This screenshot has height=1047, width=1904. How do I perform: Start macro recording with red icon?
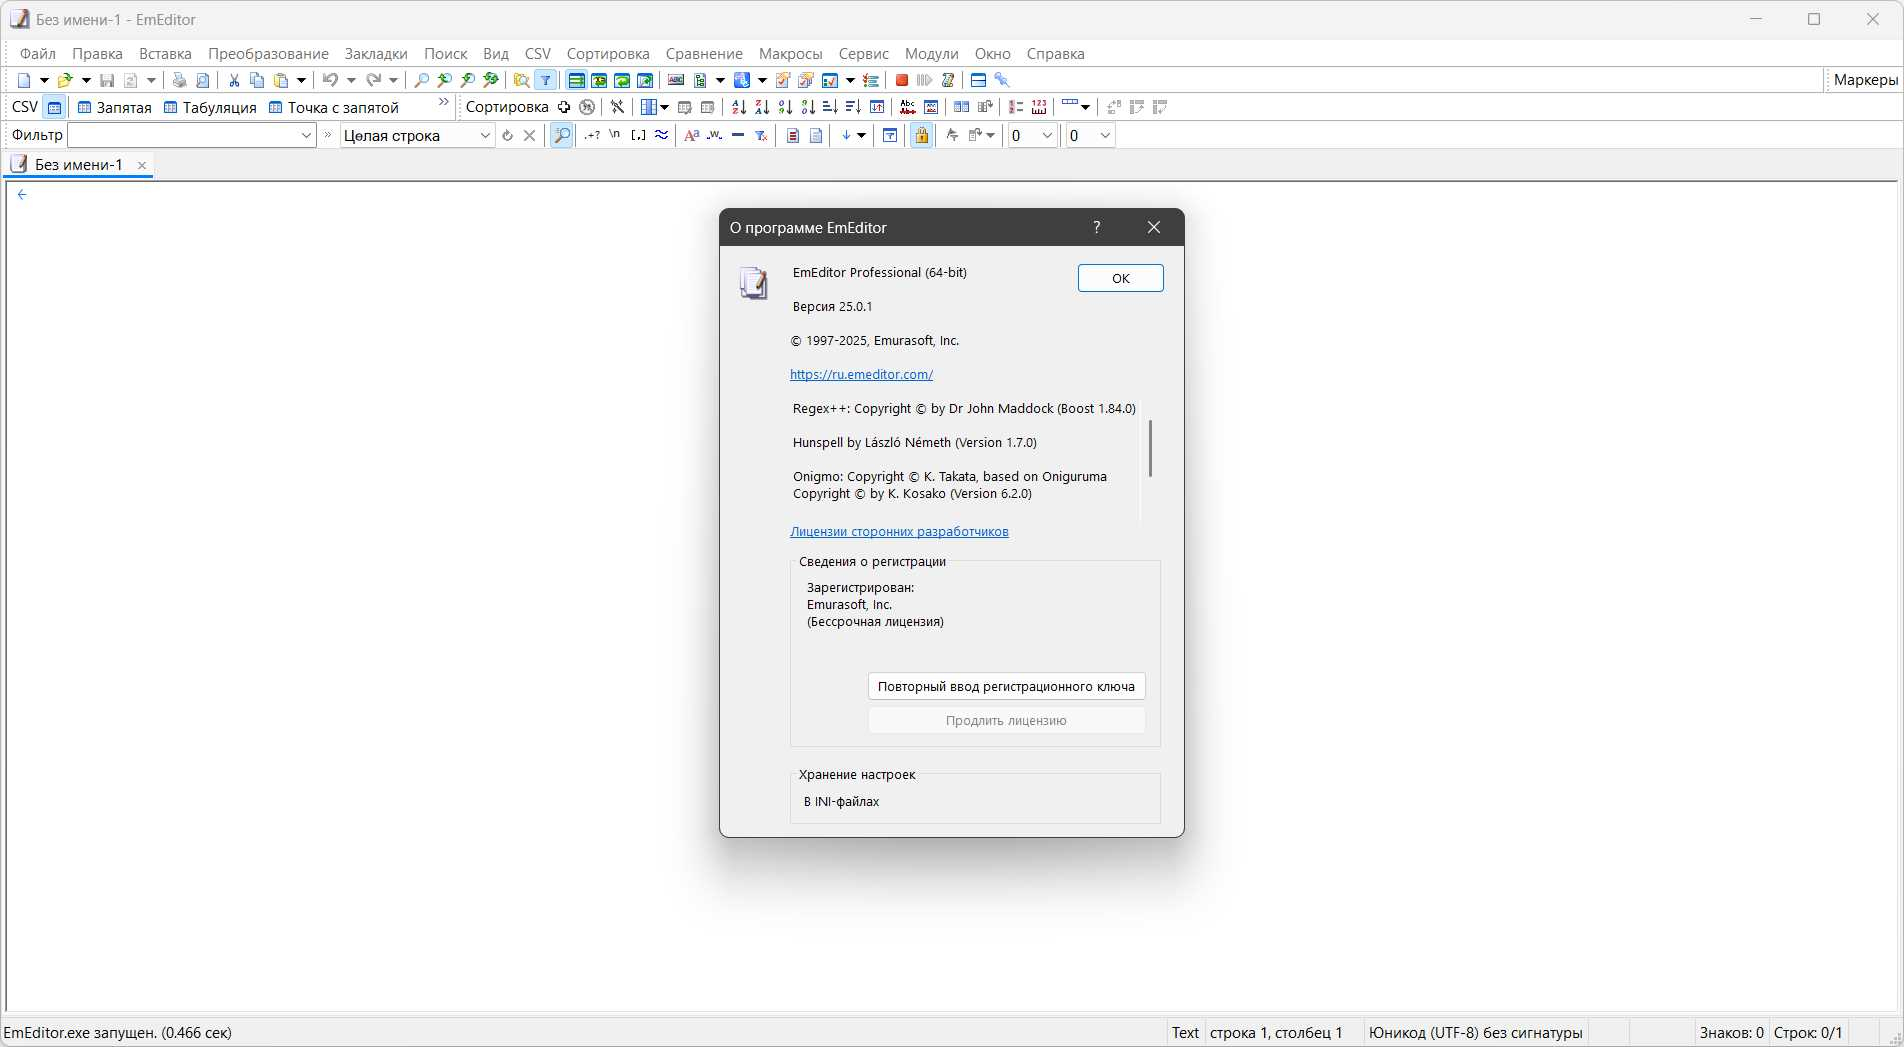tap(901, 80)
